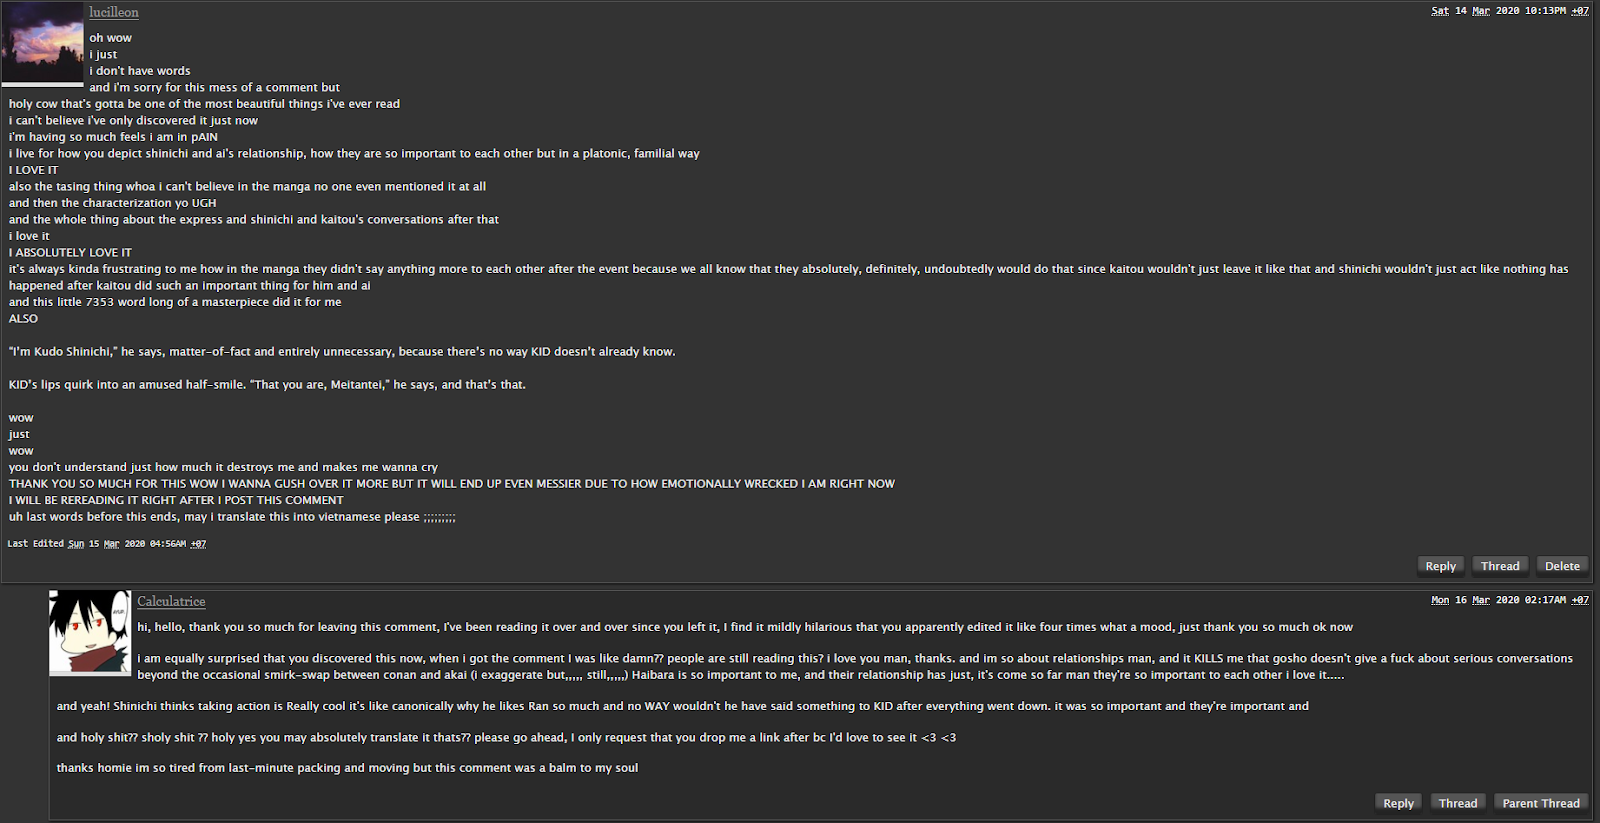Viewport: 1600px width, 823px height.
Task: Click Calculatrice's anime character avatar
Action: 90,633
